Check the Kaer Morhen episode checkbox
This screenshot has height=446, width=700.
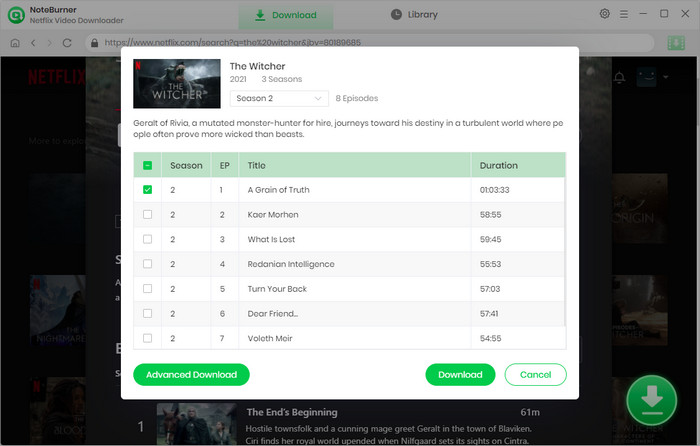click(147, 214)
